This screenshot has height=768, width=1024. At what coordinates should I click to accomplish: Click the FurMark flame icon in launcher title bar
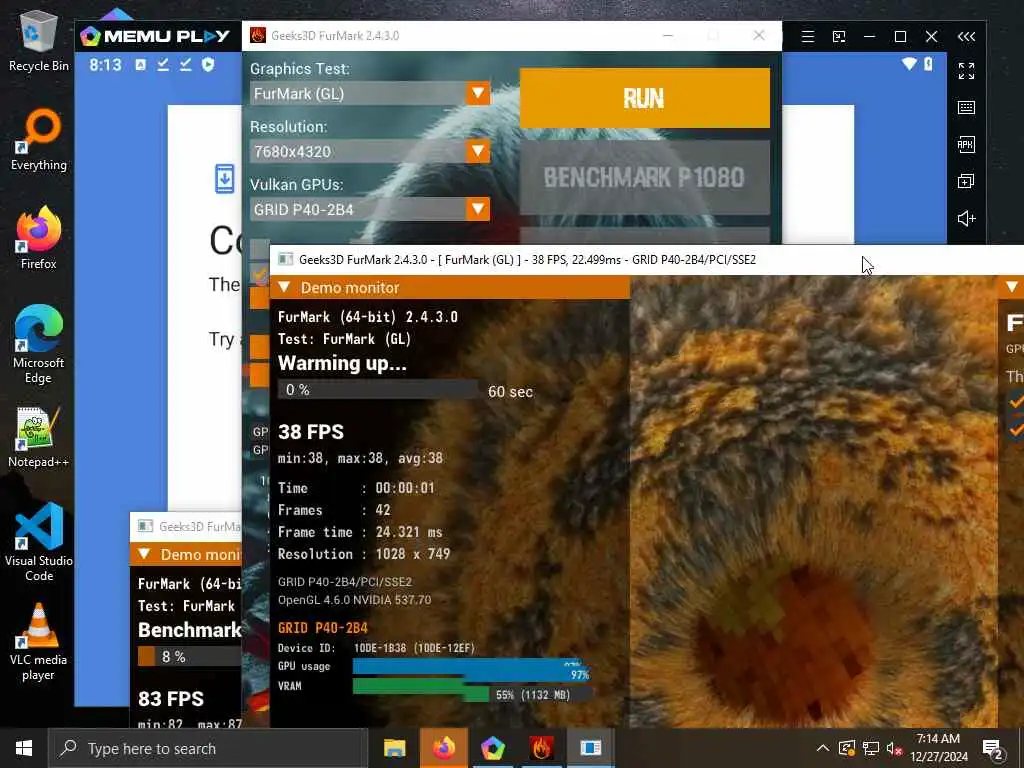[x=258, y=35]
